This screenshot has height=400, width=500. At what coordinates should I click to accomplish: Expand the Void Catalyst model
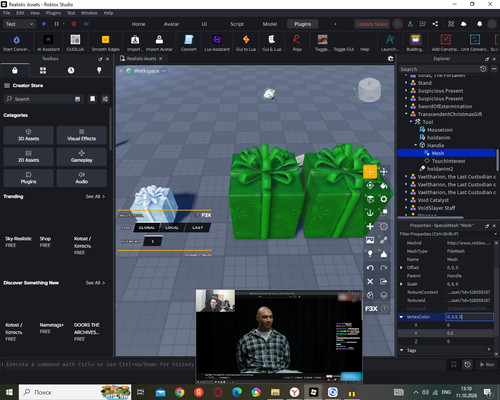406,200
